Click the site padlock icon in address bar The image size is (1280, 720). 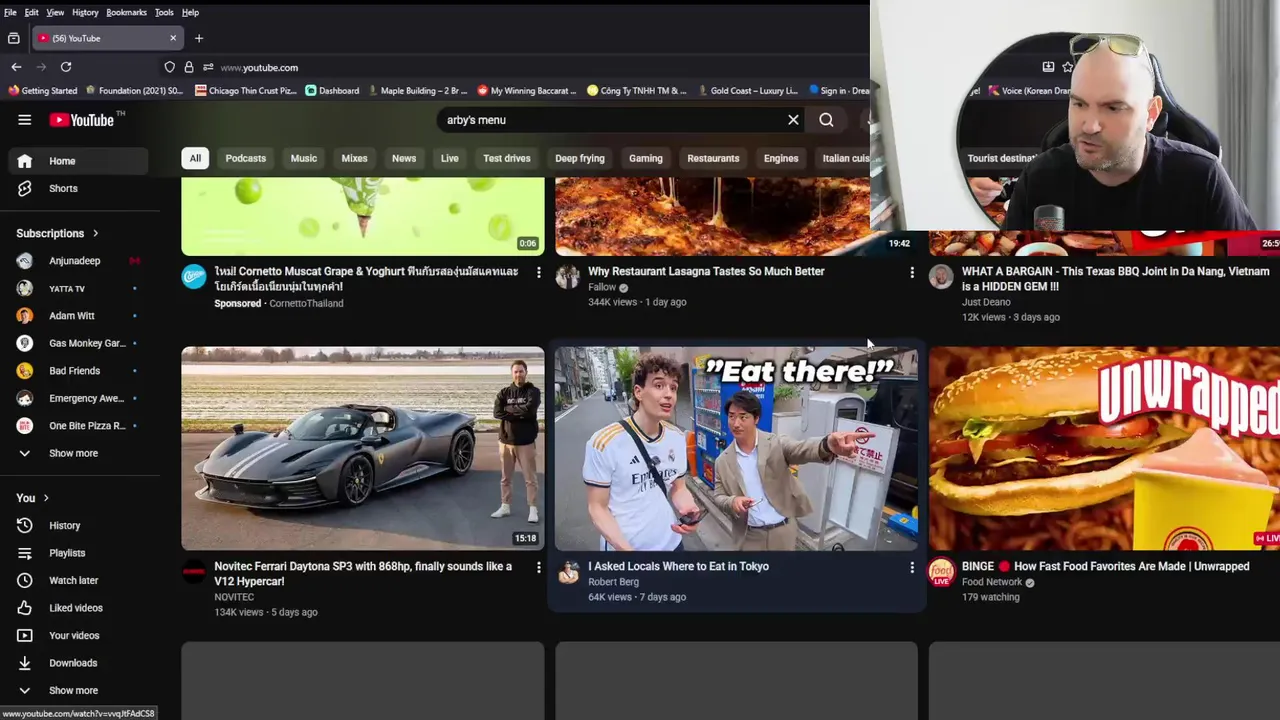(x=189, y=67)
